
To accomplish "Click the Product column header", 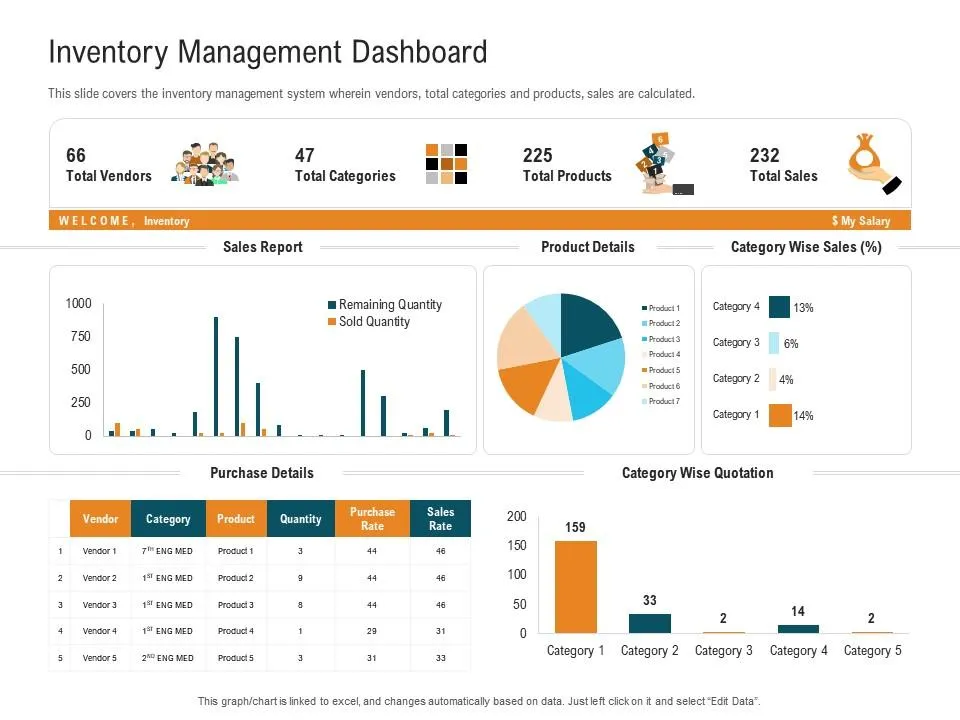I will pos(236,519).
